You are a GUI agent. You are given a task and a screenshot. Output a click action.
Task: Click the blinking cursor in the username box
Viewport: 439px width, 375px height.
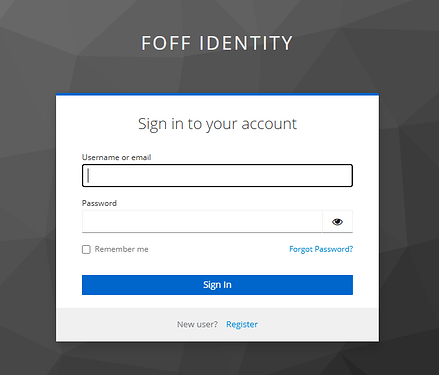88,175
